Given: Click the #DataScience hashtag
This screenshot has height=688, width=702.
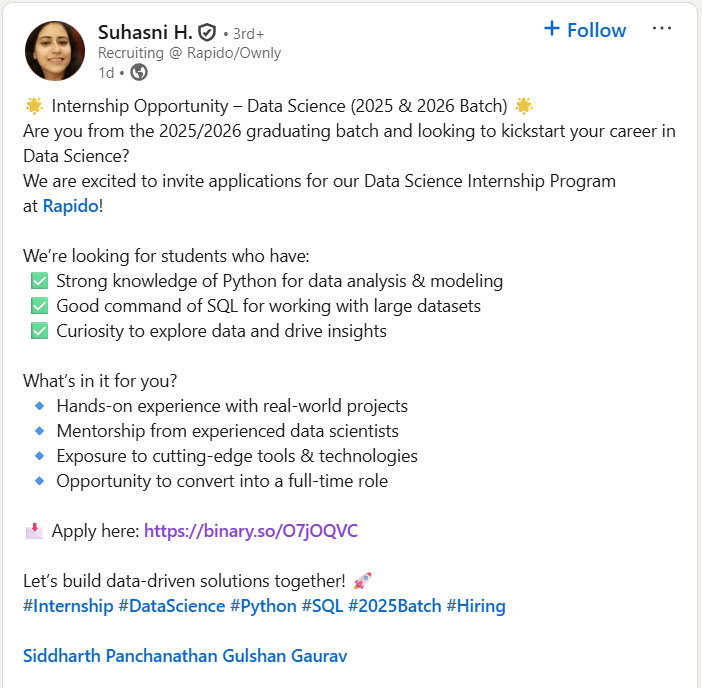Looking at the screenshot, I should coord(171,606).
